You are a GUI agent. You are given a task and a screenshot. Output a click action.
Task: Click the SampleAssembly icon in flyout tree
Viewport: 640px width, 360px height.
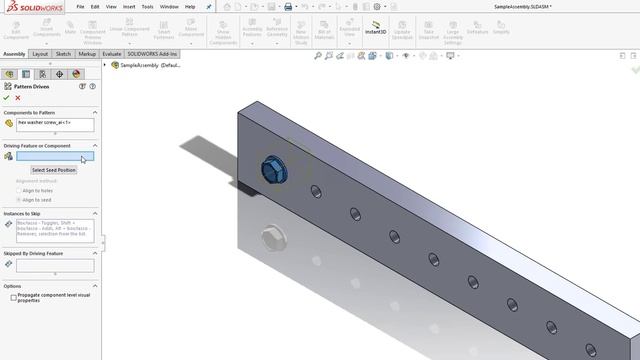point(115,65)
